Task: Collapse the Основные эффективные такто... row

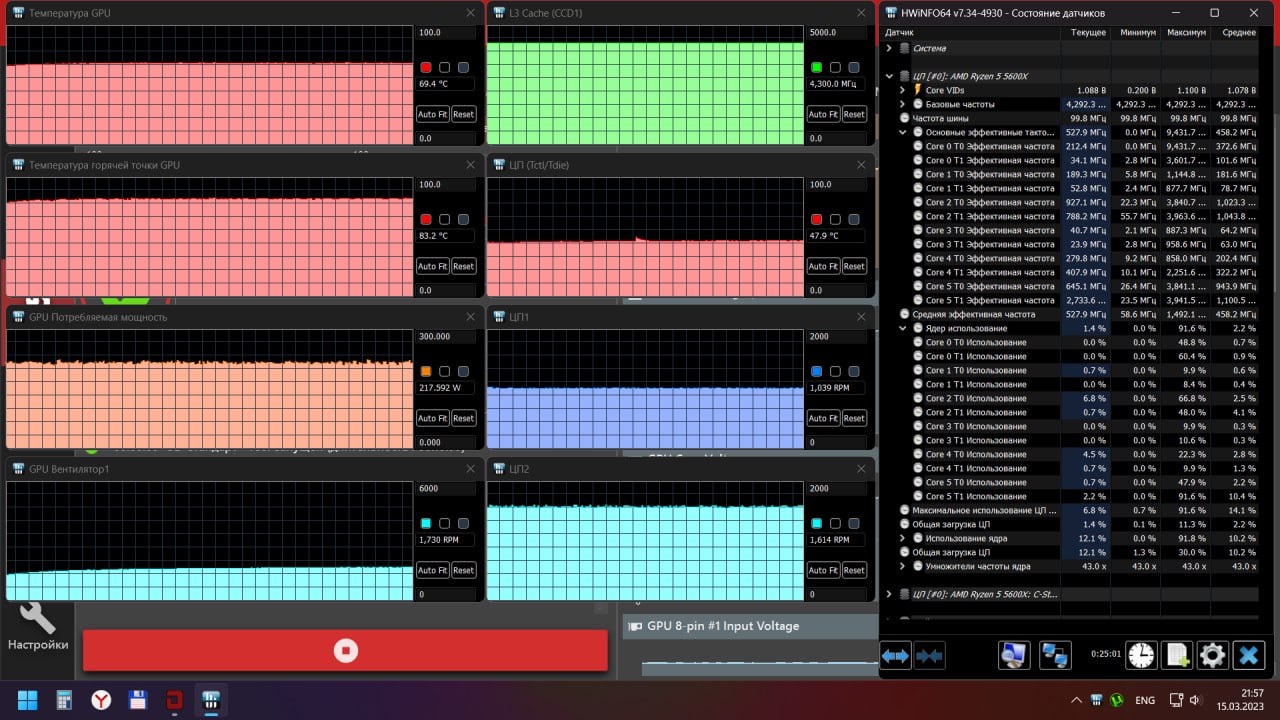Action: [903, 132]
